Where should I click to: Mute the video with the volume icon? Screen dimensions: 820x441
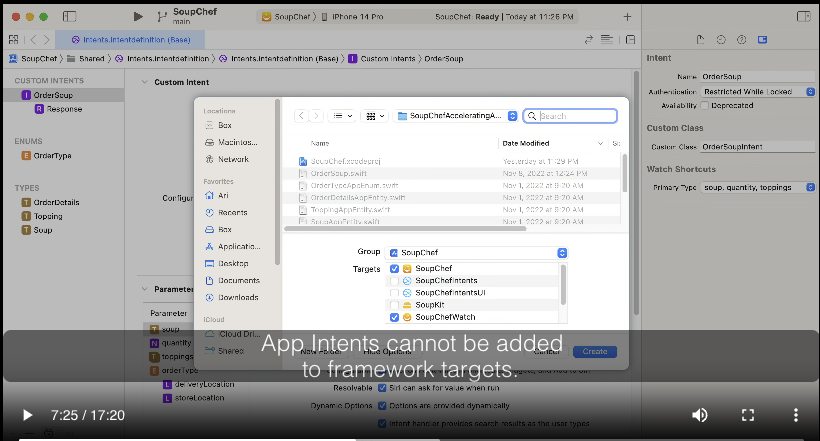coord(700,415)
